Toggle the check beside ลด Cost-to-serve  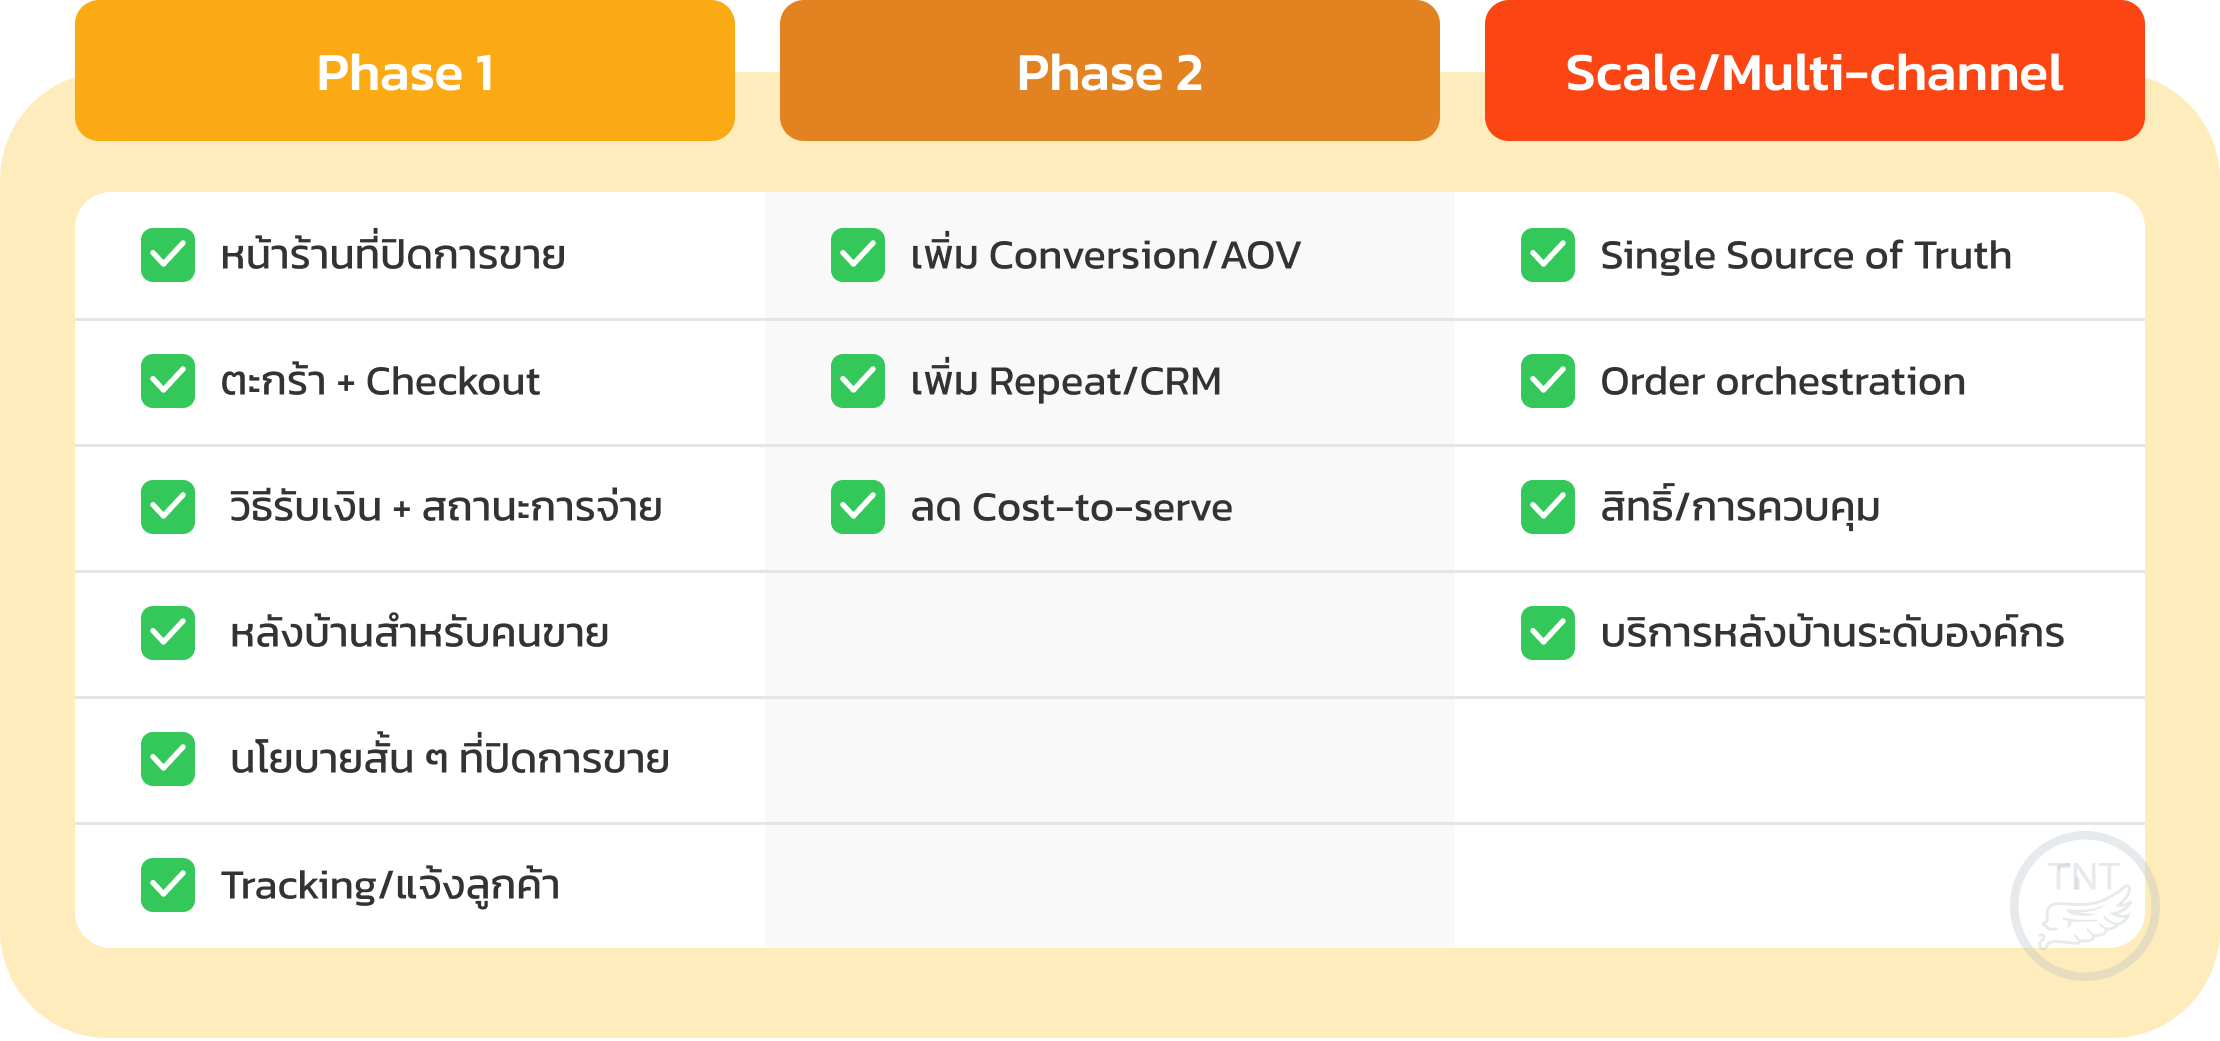tap(857, 507)
